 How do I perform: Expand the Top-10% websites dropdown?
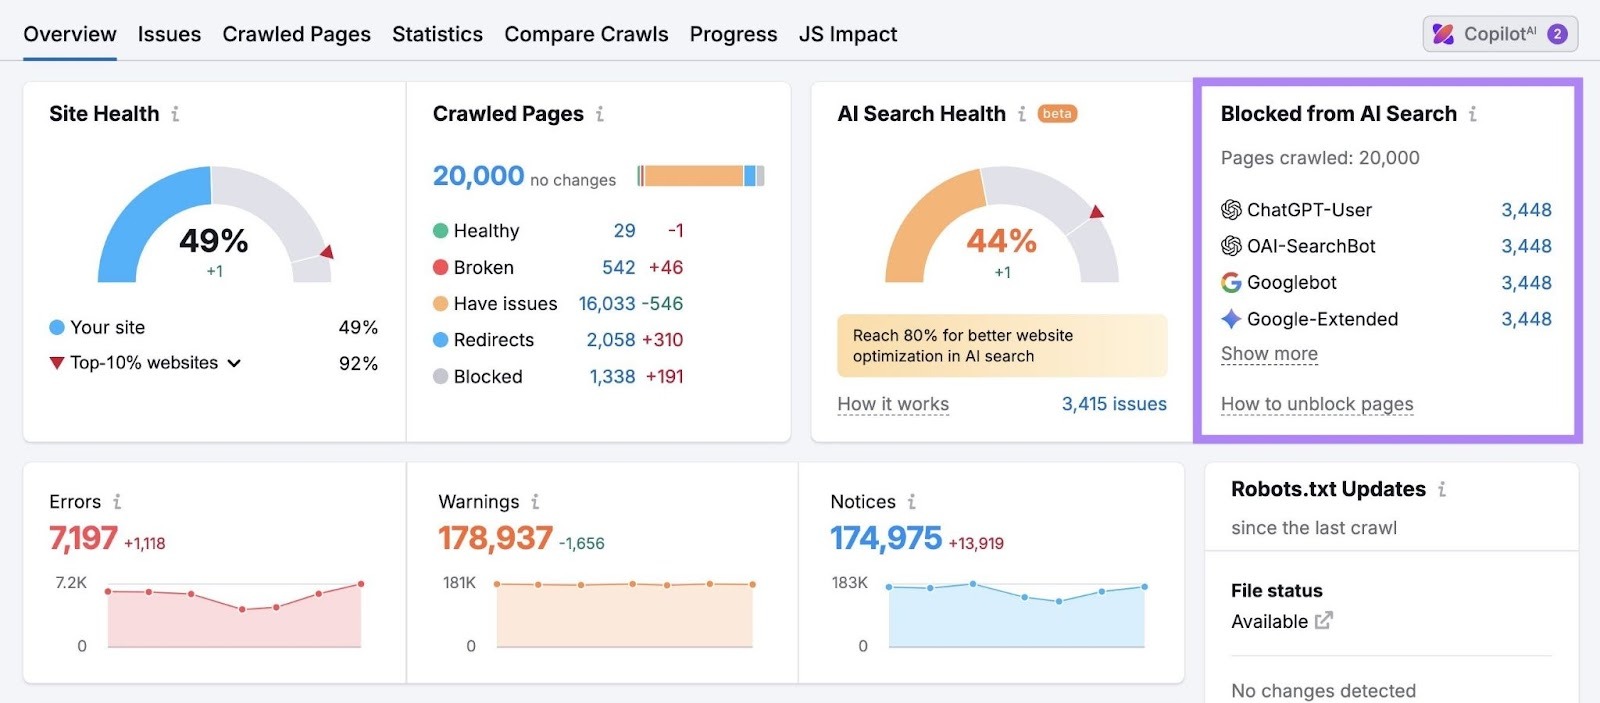pos(234,363)
